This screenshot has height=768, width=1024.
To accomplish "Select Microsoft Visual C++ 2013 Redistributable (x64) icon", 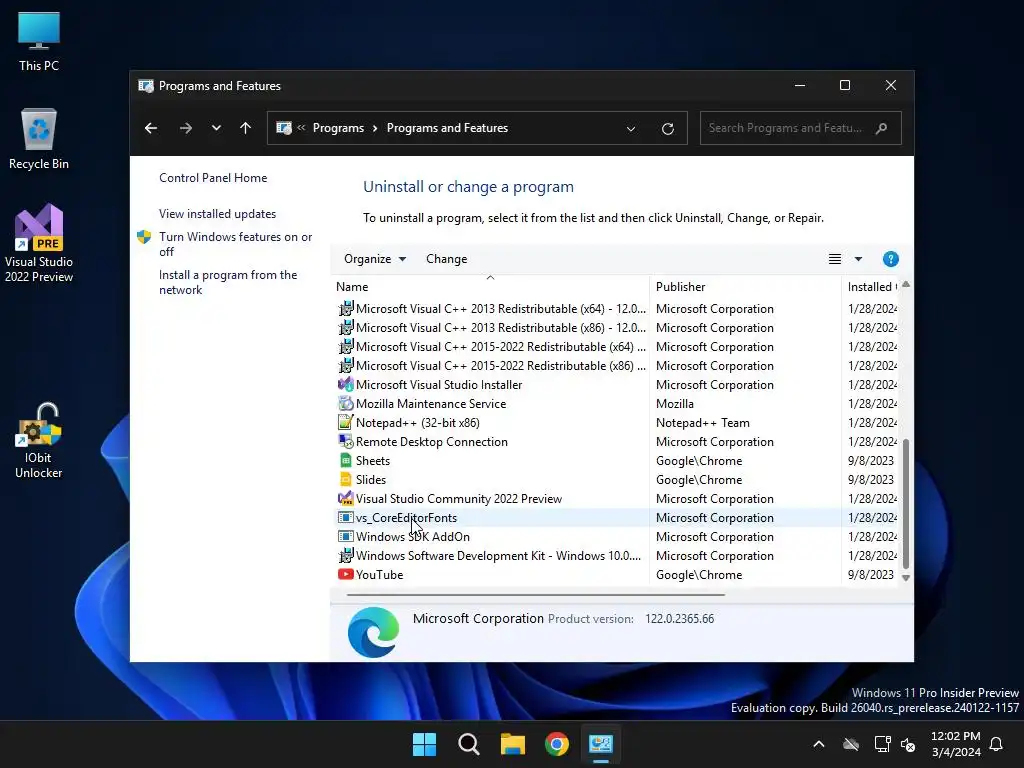I will (345, 308).
